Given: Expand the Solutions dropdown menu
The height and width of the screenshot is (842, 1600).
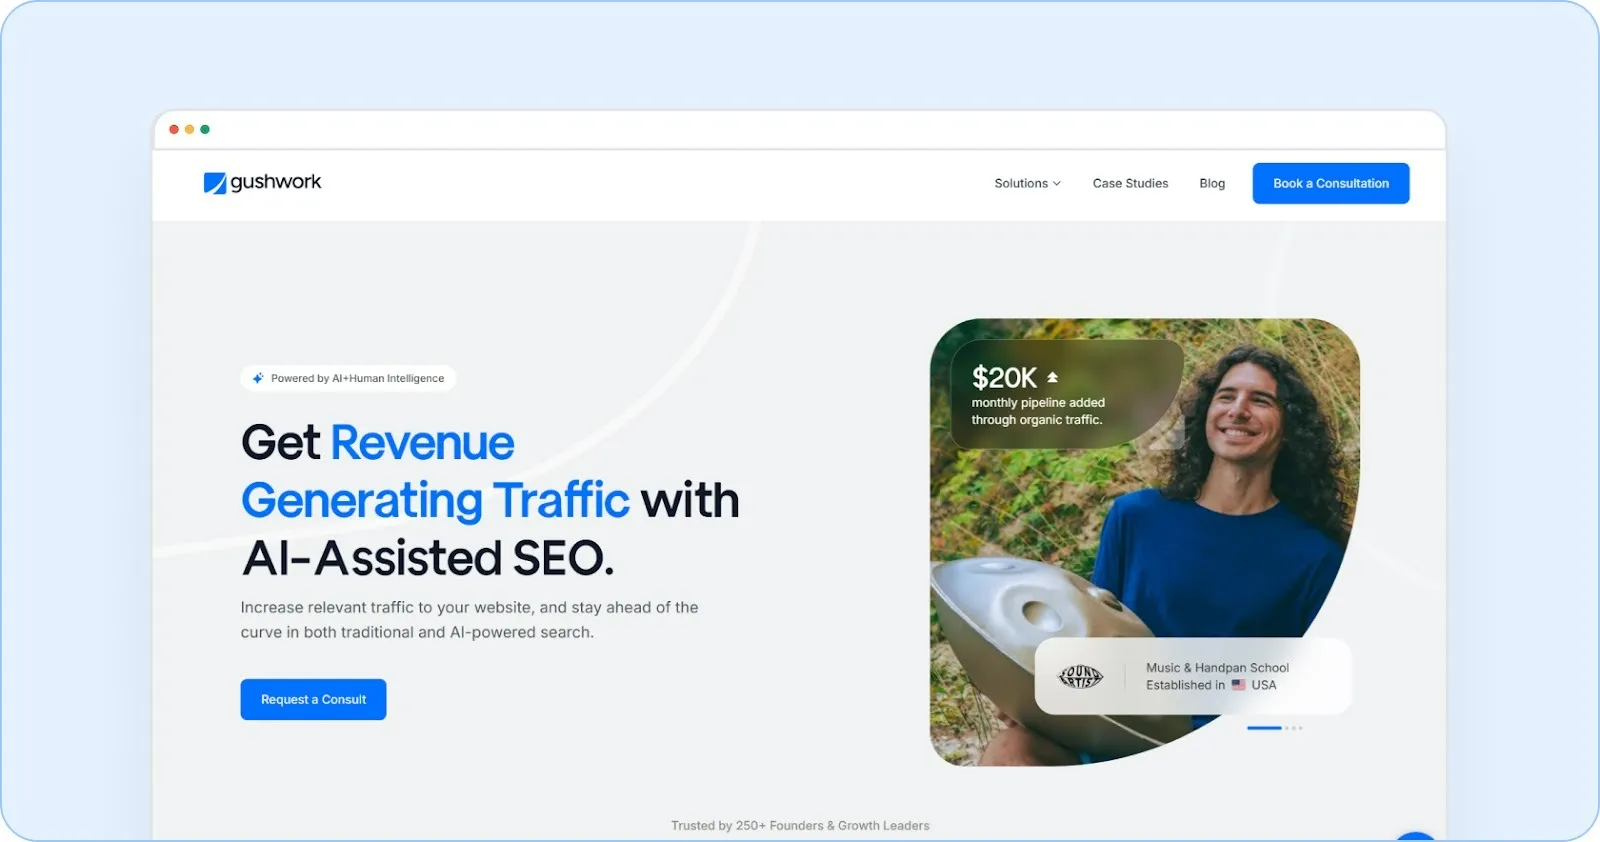Looking at the screenshot, I should pyautogui.click(x=1027, y=183).
